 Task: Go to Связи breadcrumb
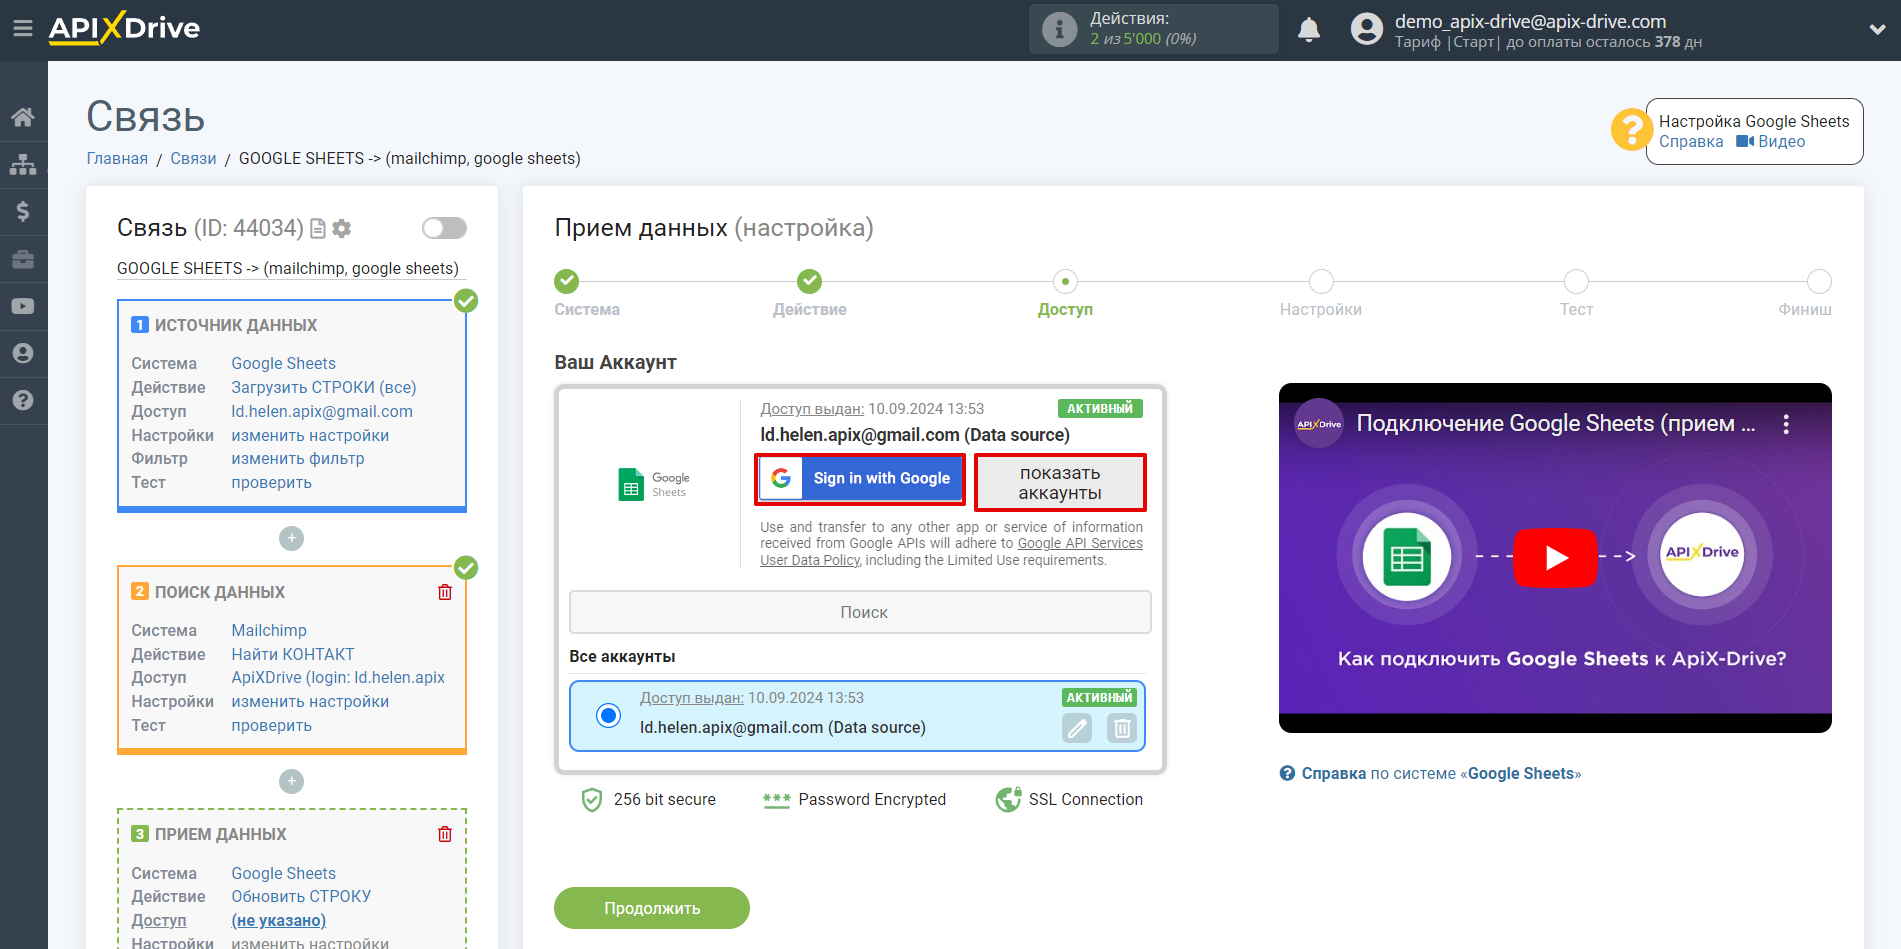point(193,159)
